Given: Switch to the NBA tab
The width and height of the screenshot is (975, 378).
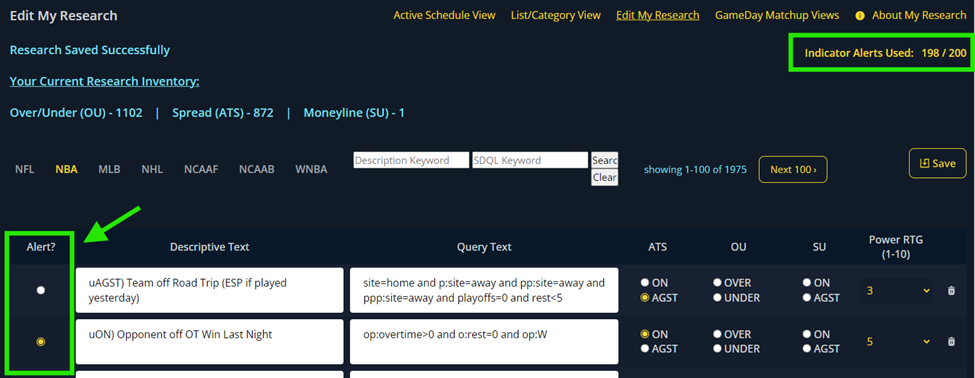Looking at the screenshot, I should [x=66, y=169].
